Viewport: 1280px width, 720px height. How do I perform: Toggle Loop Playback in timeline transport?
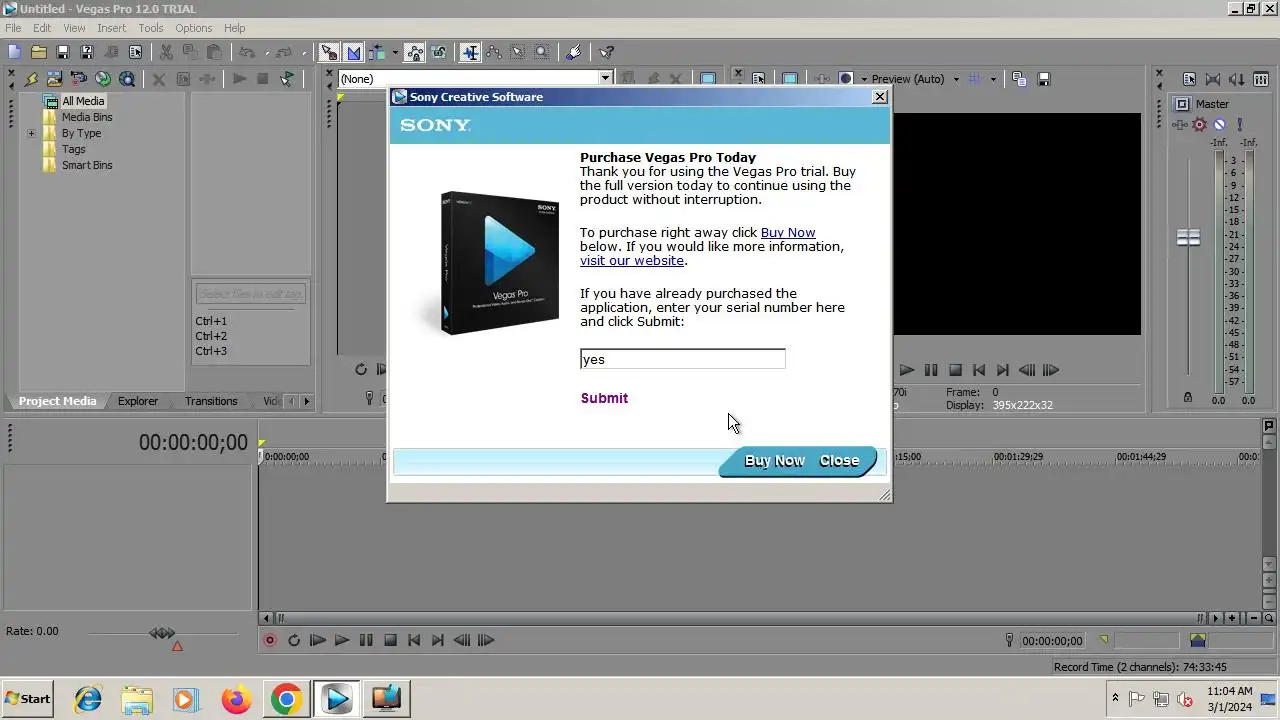tap(294, 640)
